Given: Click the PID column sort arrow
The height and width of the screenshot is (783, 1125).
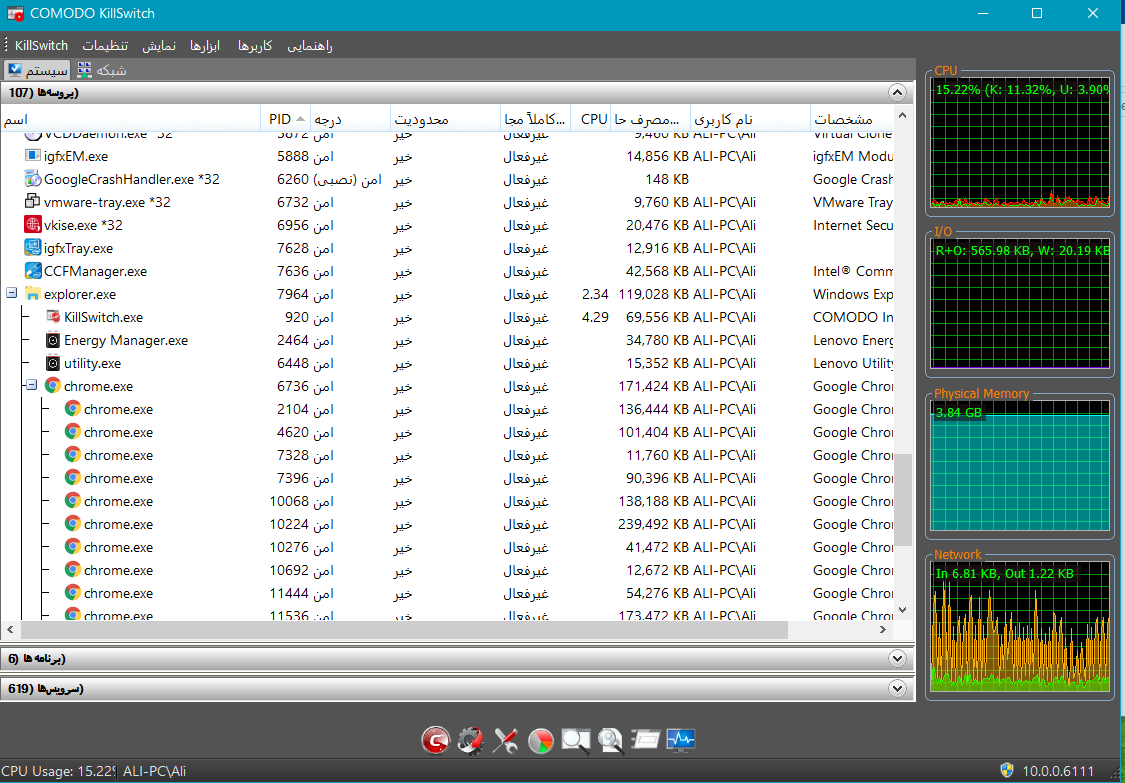Looking at the screenshot, I should point(301,119).
